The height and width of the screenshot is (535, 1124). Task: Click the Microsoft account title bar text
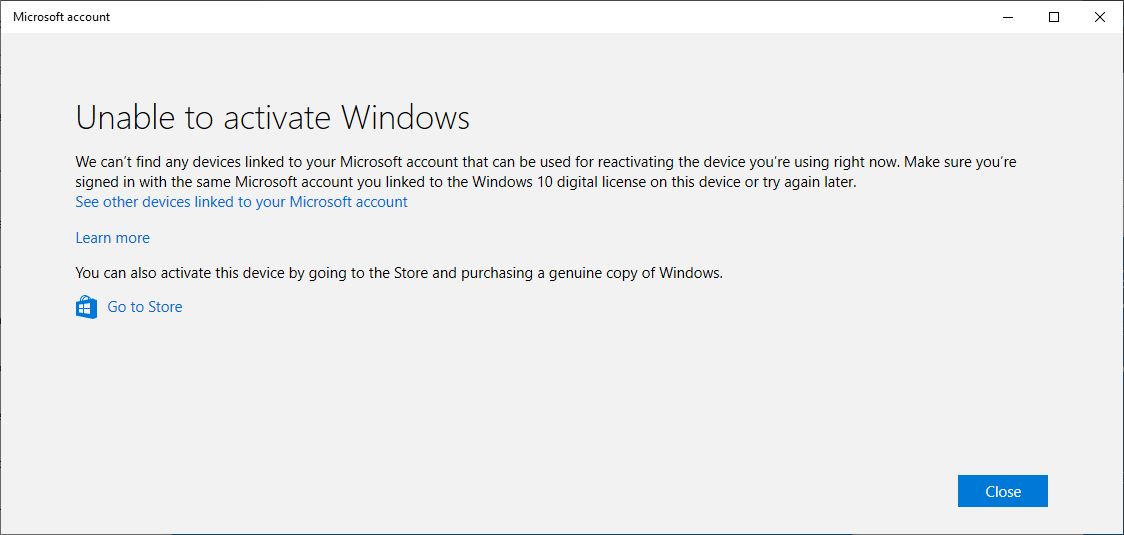click(62, 17)
